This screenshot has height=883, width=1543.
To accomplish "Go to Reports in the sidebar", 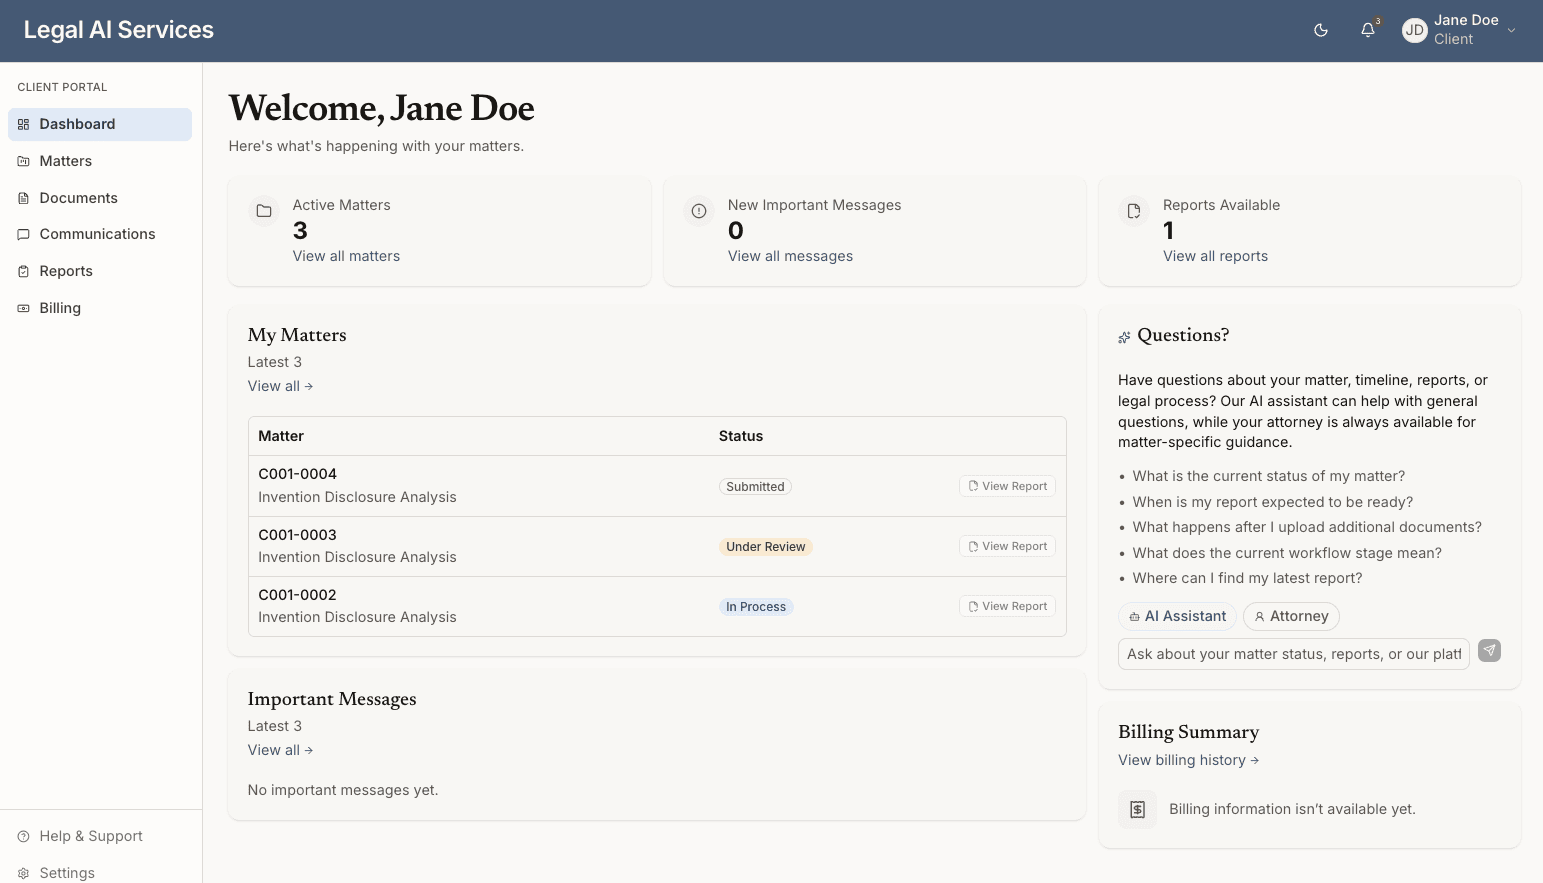I will pyautogui.click(x=100, y=271).
